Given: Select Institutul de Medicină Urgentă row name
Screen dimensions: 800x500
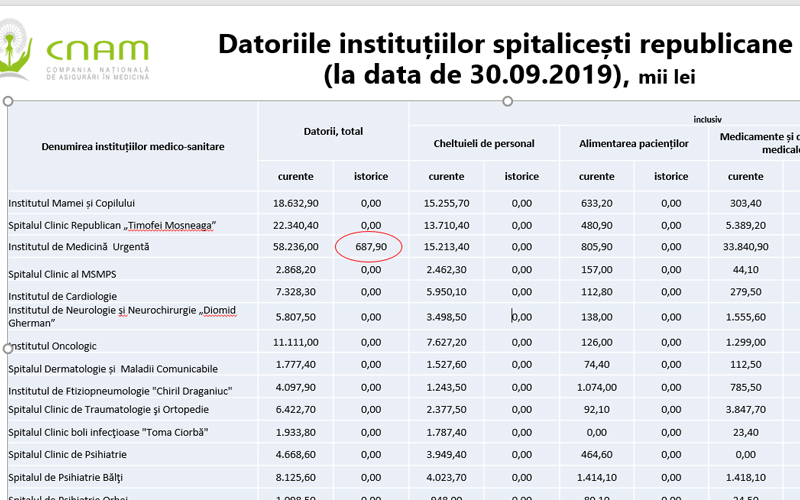Looking at the screenshot, I should pos(79,246).
